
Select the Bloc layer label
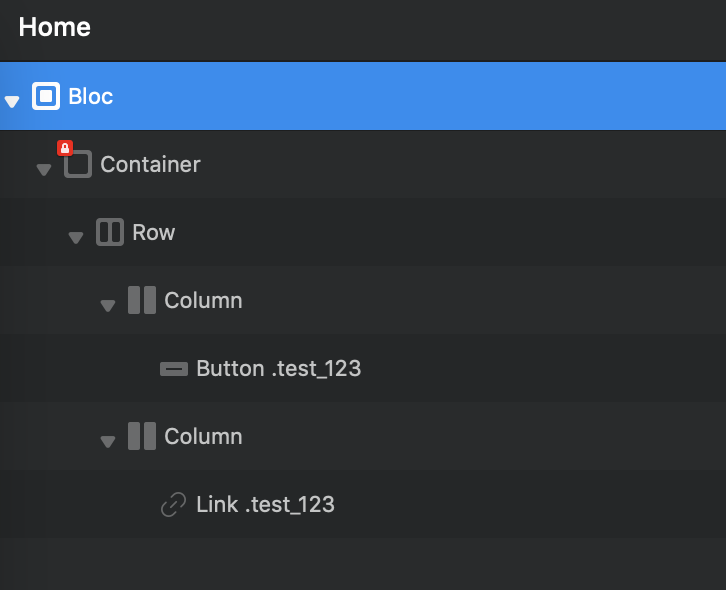click(91, 97)
